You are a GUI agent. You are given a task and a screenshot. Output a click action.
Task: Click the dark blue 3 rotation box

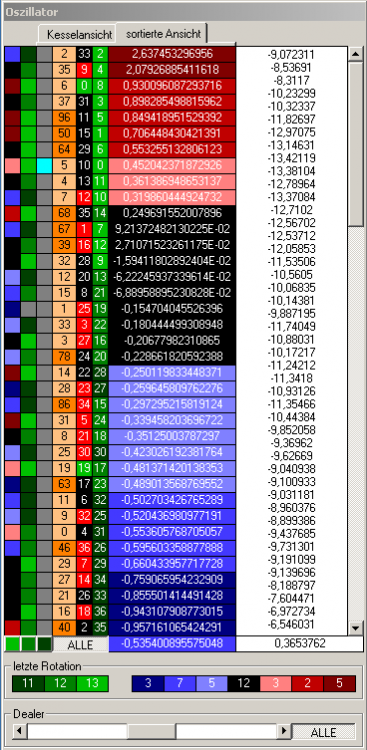click(x=147, y=683)
